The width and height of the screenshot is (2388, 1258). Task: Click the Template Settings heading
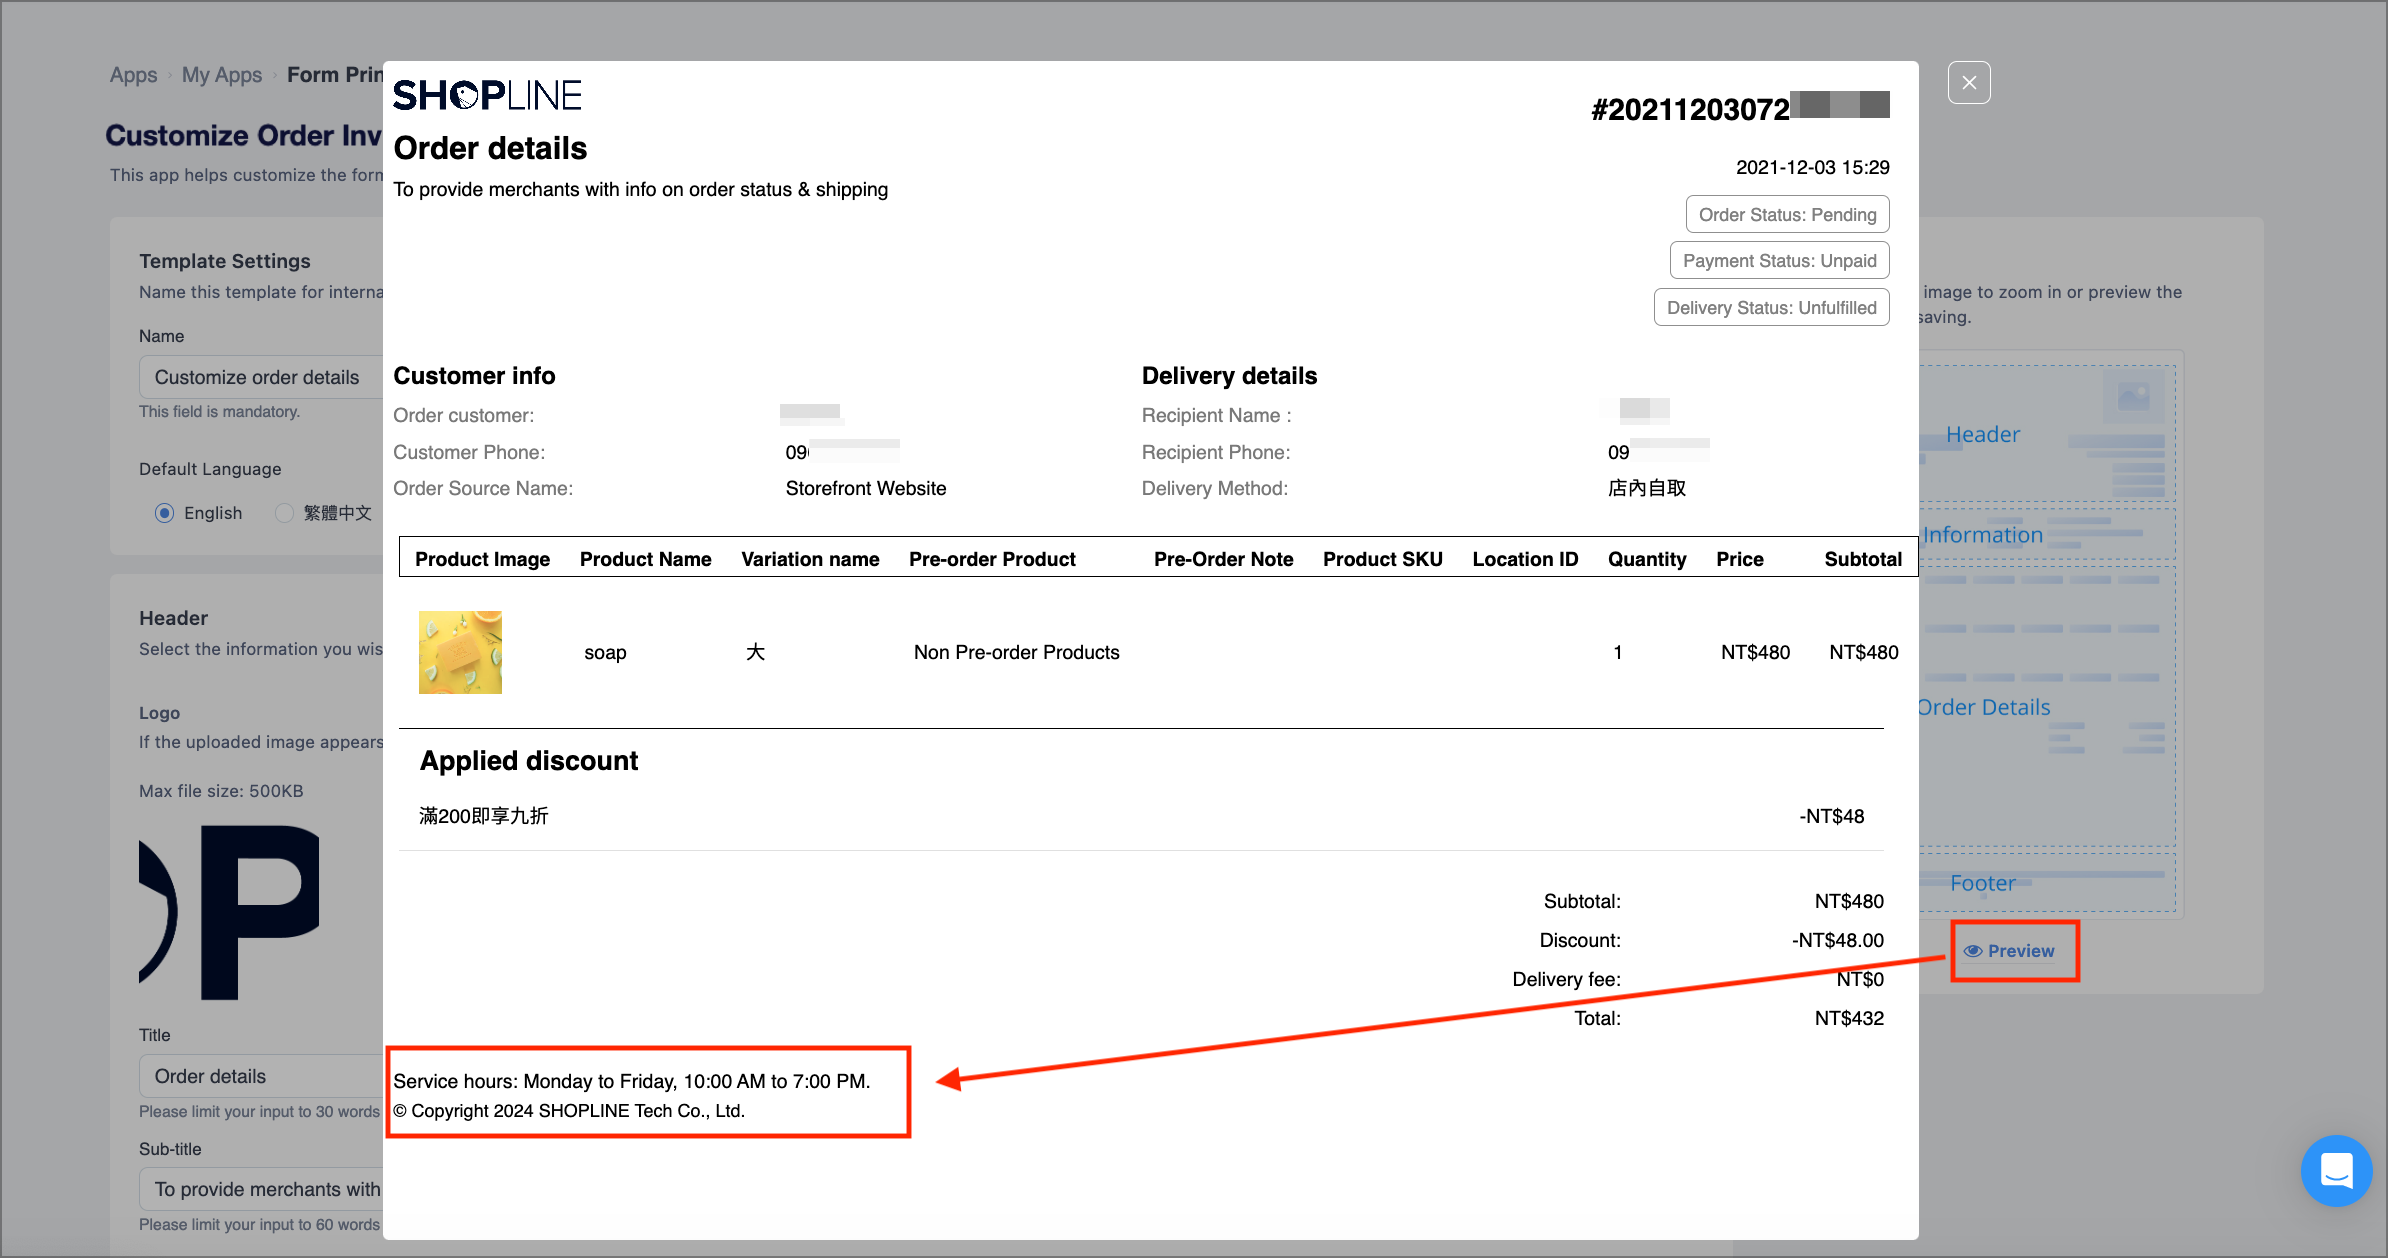(225, 261)
